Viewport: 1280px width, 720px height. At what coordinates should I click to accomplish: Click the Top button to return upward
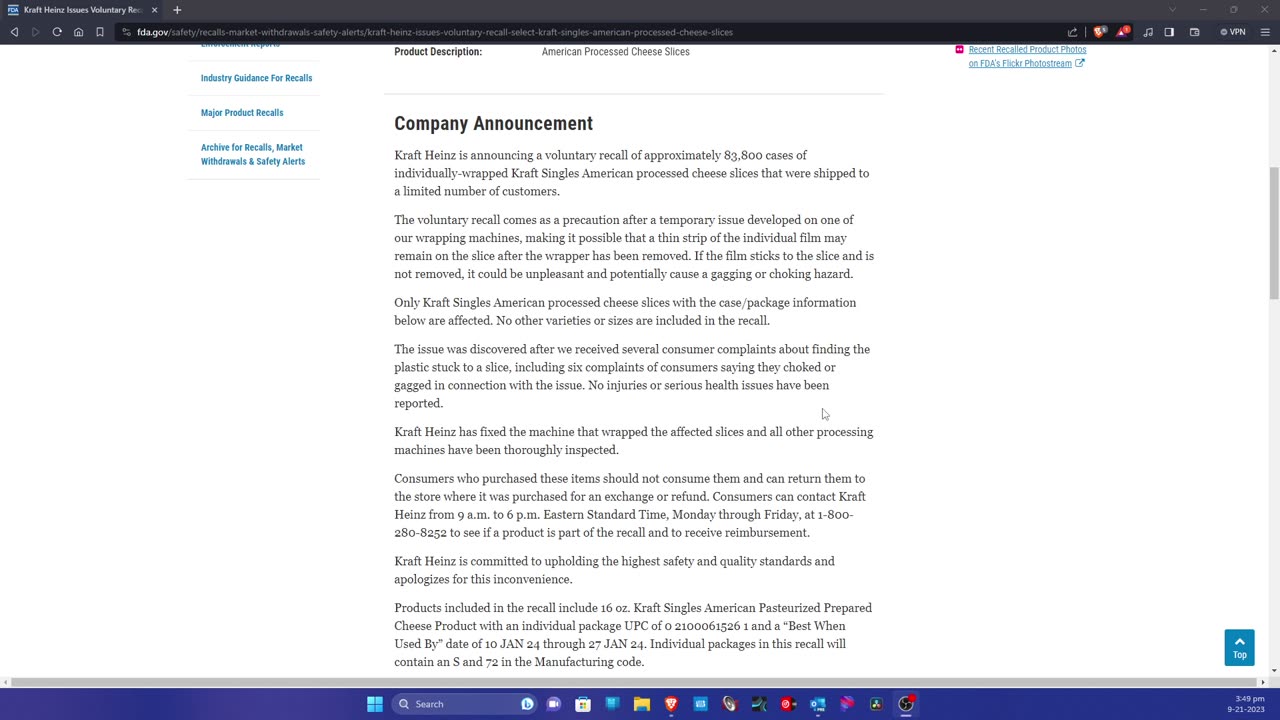(1239, 647)
